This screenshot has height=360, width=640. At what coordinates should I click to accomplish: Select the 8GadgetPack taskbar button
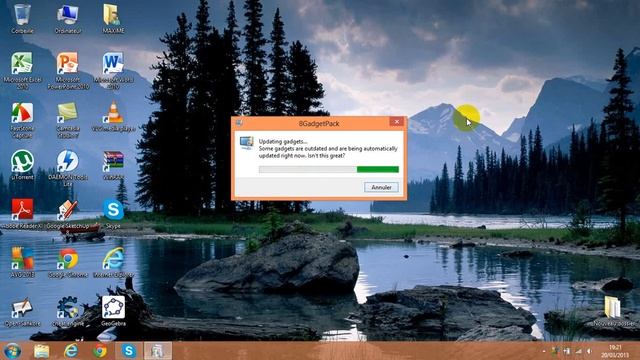[158, 351]
